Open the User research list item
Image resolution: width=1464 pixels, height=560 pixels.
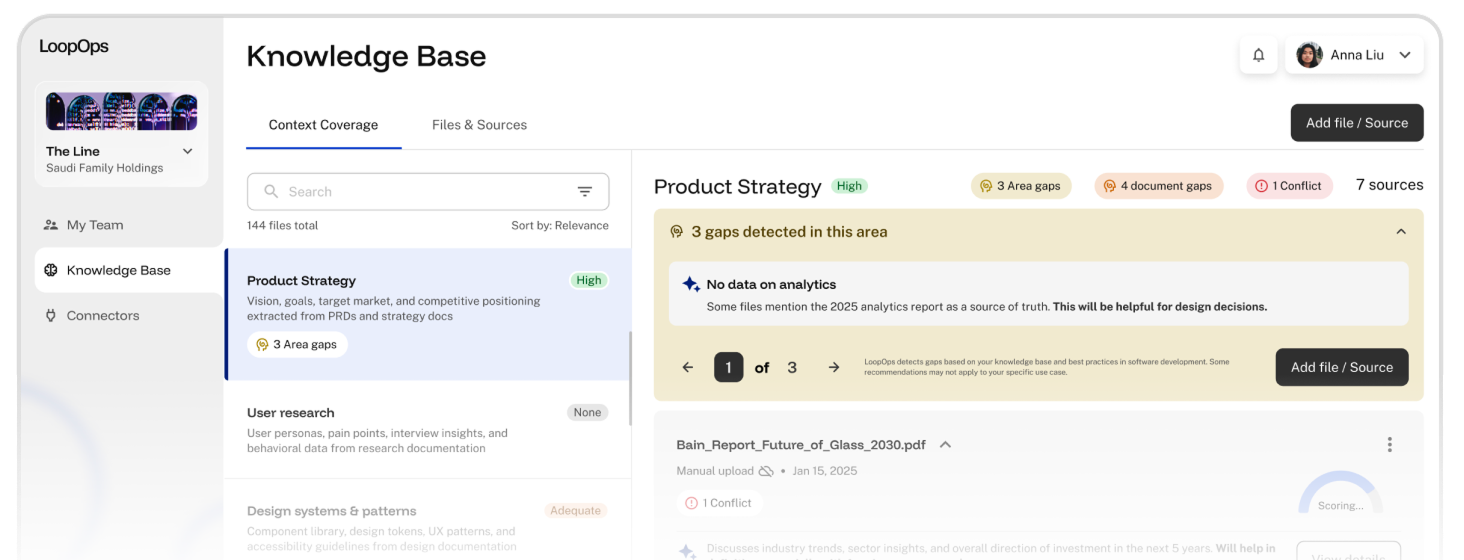point(427,430)
